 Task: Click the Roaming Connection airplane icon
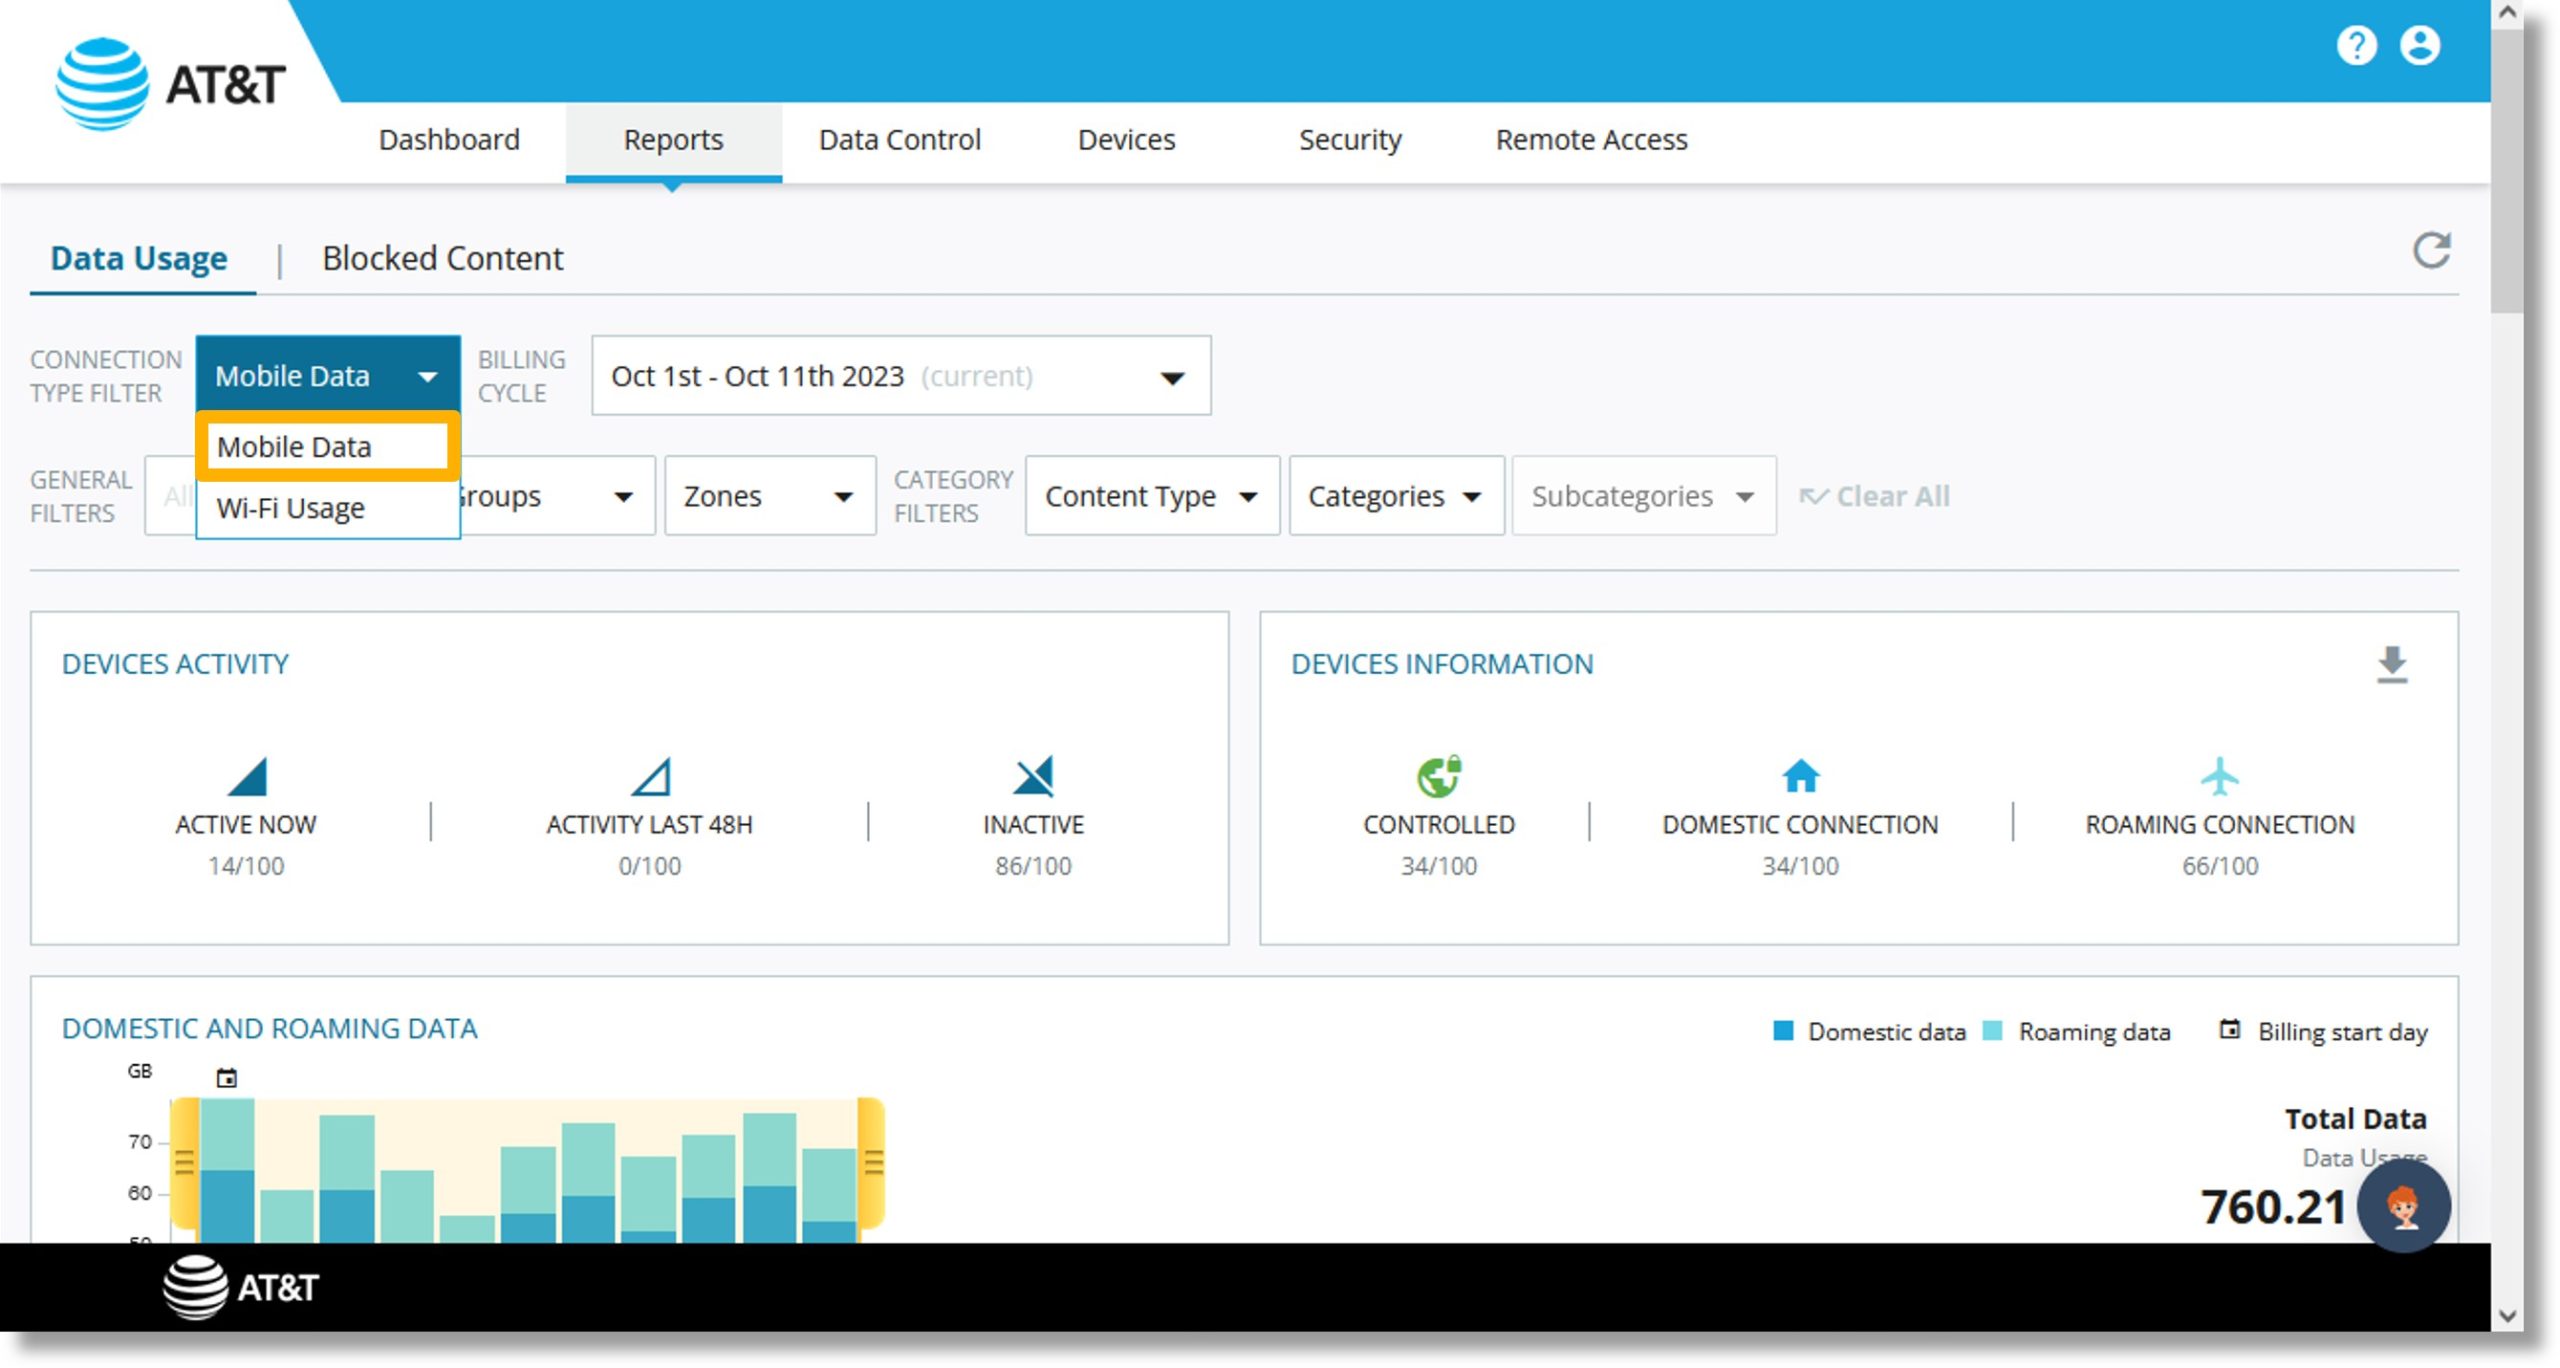coord(2219,776)
